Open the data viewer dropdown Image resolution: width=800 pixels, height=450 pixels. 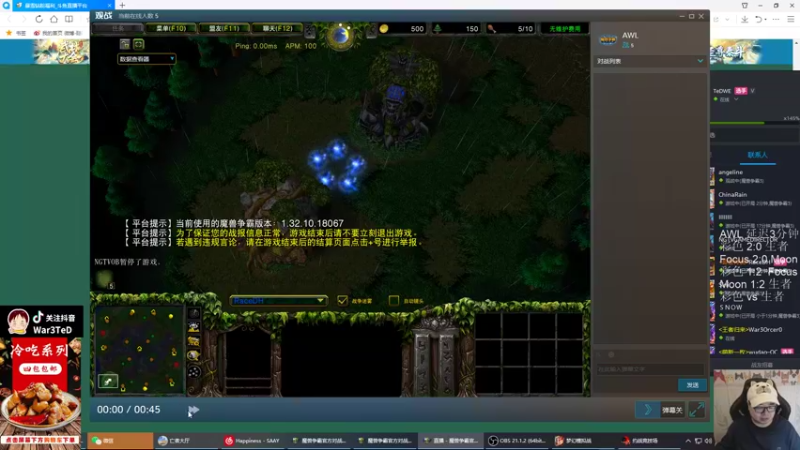pos(147,59)
